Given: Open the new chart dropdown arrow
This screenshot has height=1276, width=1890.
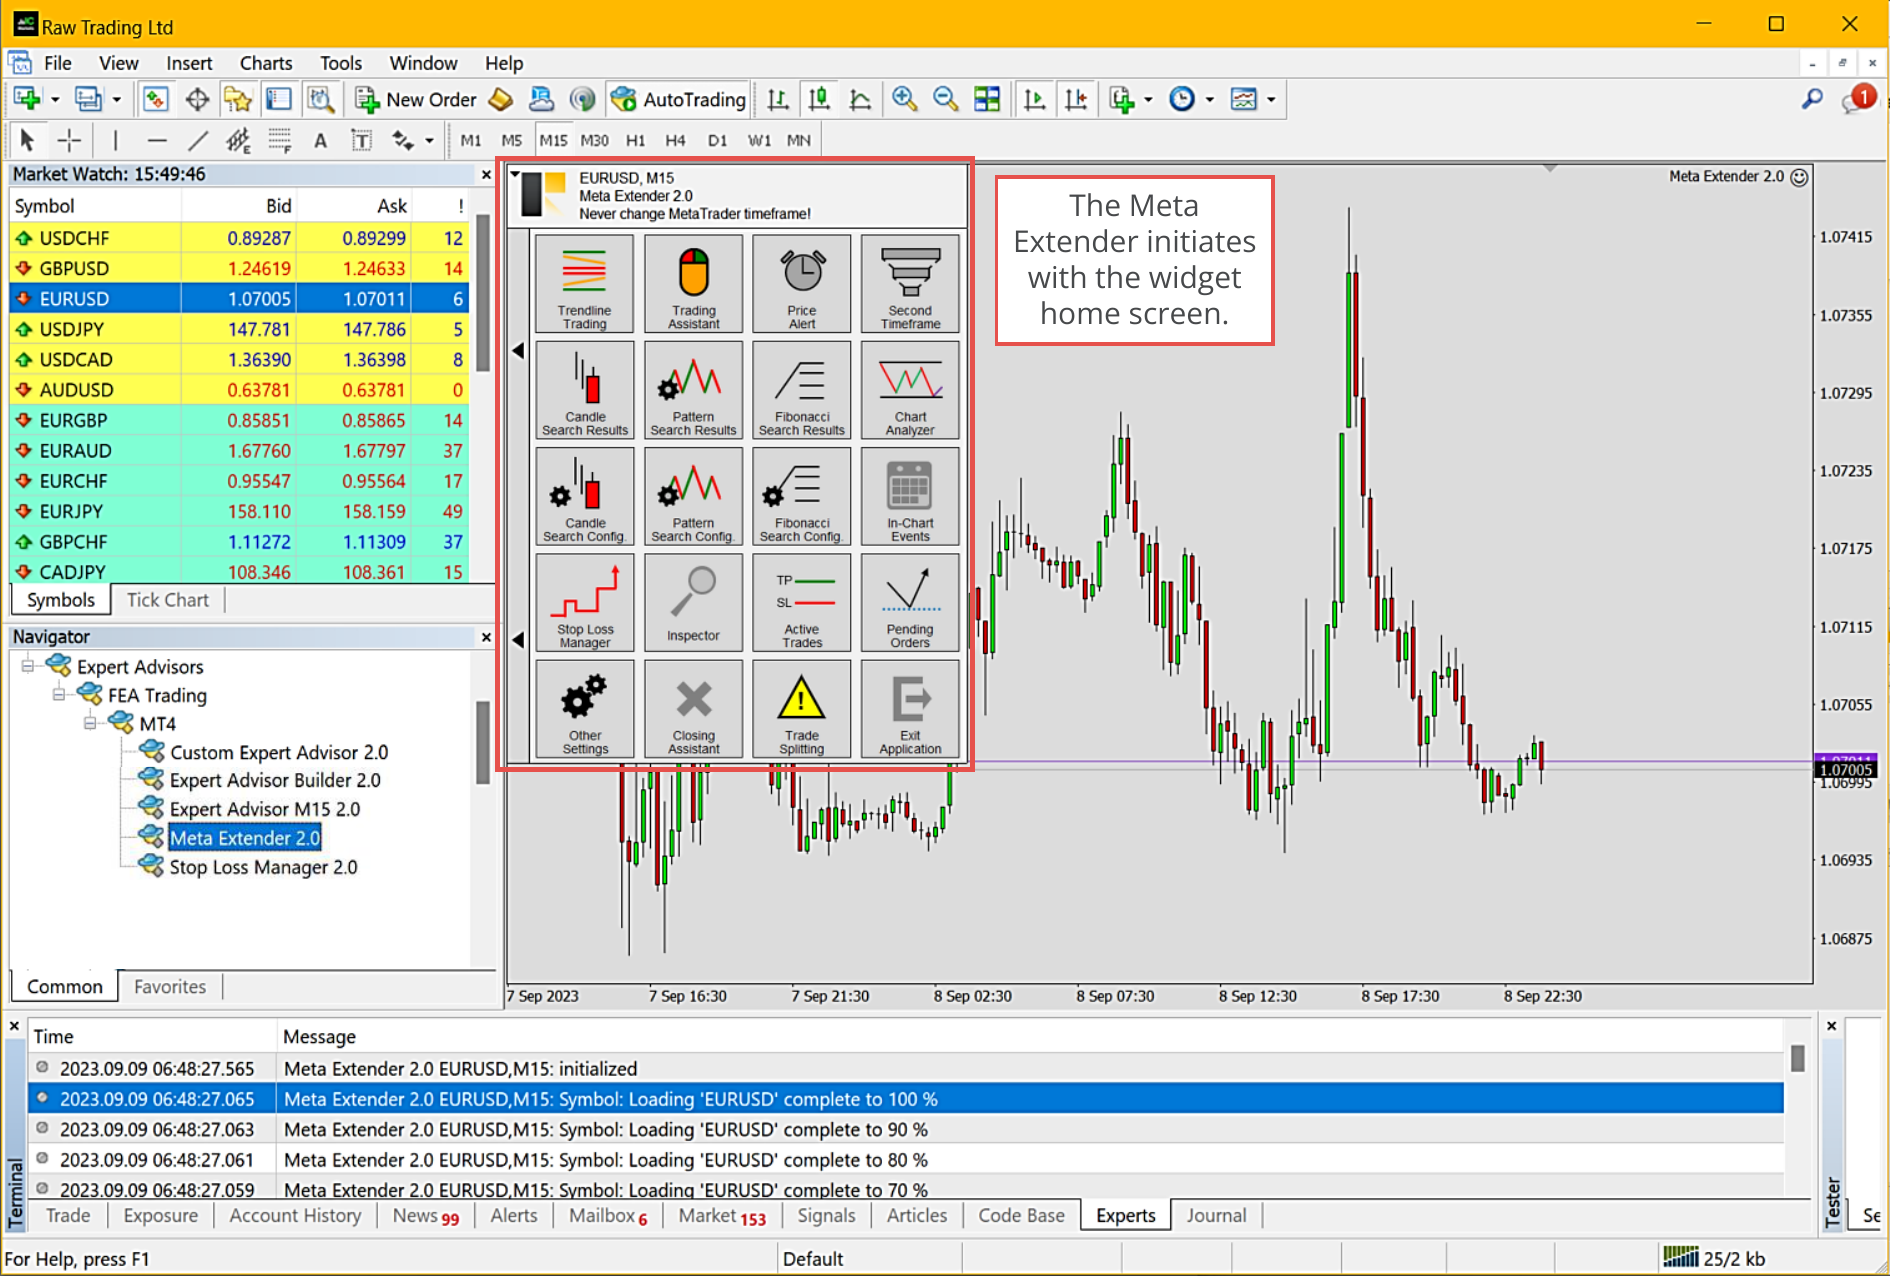Looking at the screenshot, I should [x=55, y=100].
